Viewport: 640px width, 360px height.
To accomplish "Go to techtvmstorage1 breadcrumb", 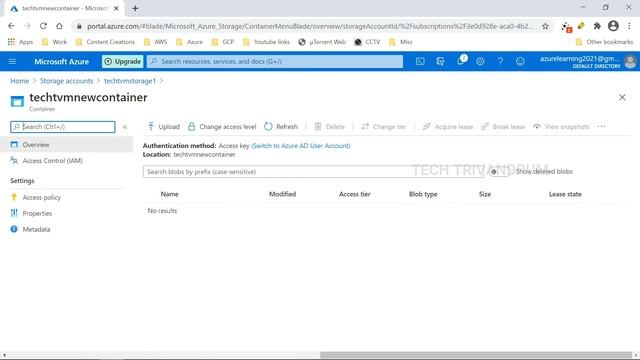I will 130,81.
